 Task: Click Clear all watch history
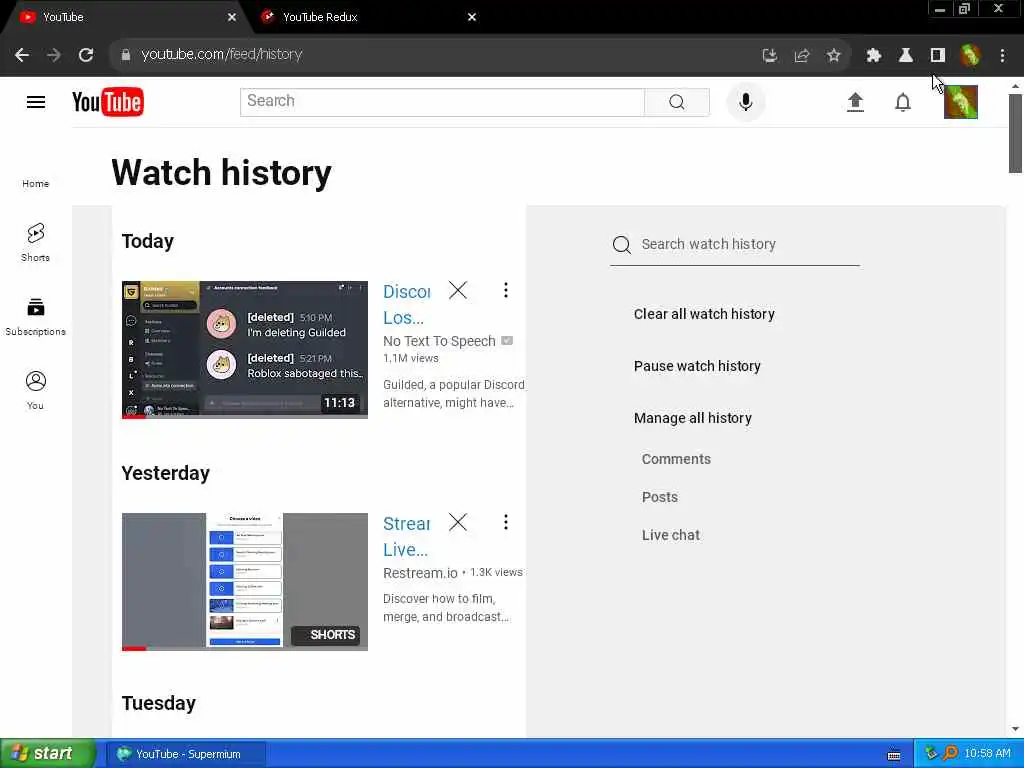pos(704,314)
